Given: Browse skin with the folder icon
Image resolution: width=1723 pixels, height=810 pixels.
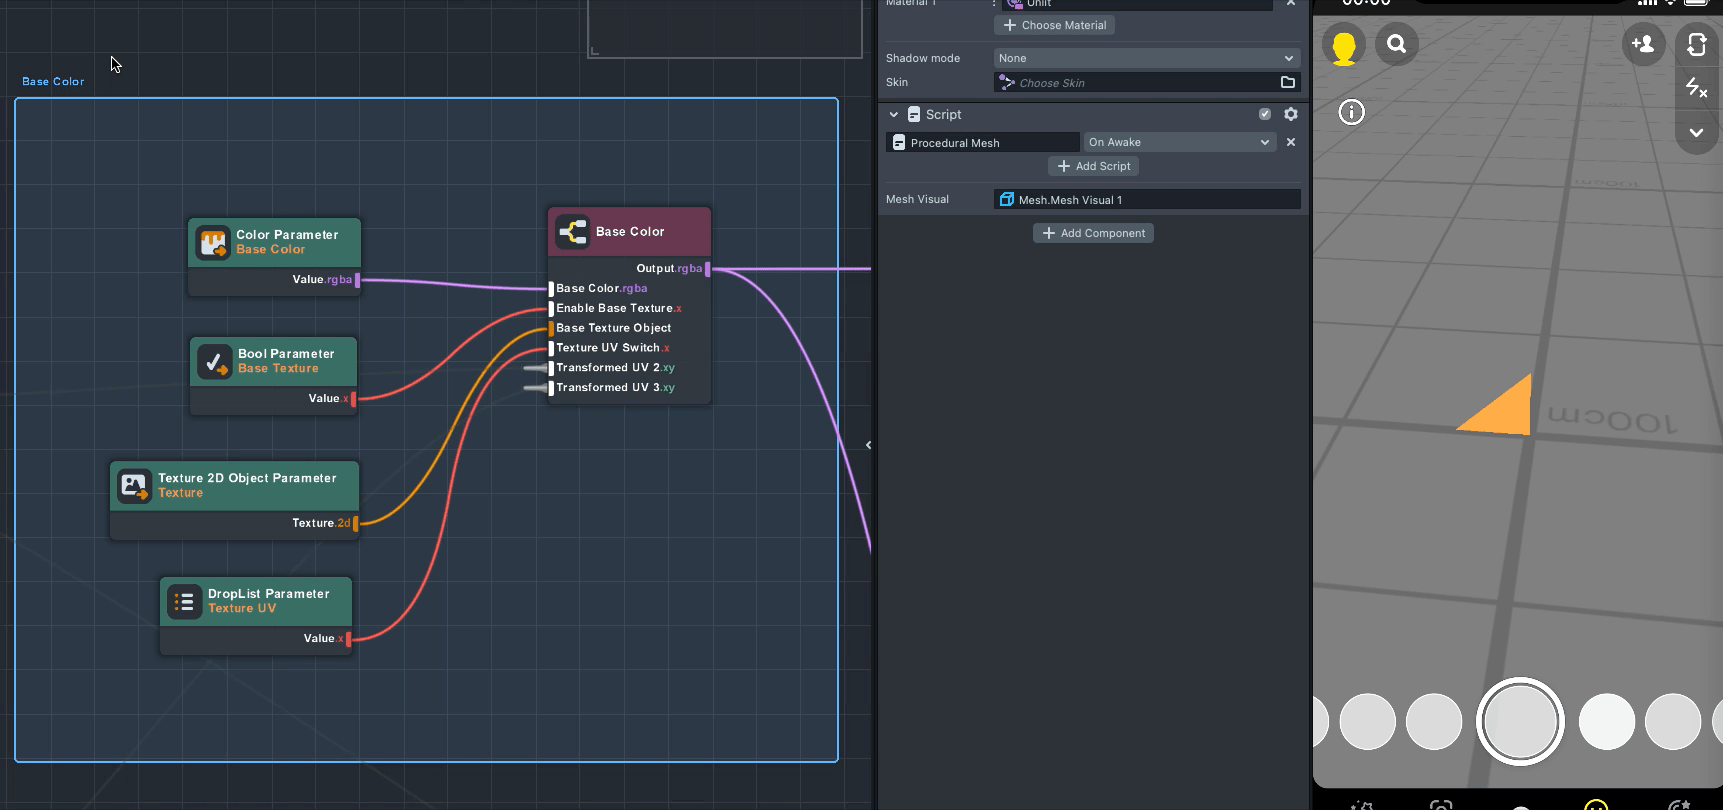Looking at the screenshot, I should (x=1288, y=83).
